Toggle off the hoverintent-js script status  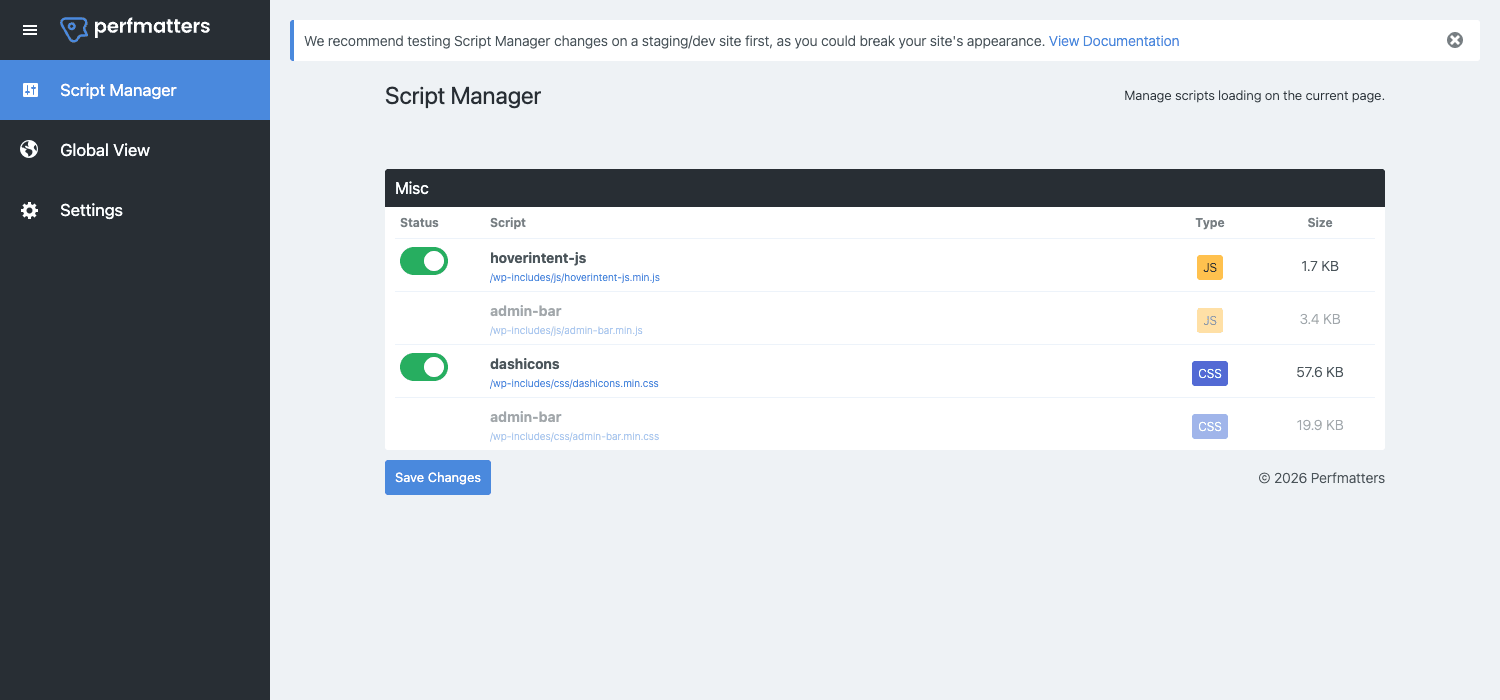424,261
